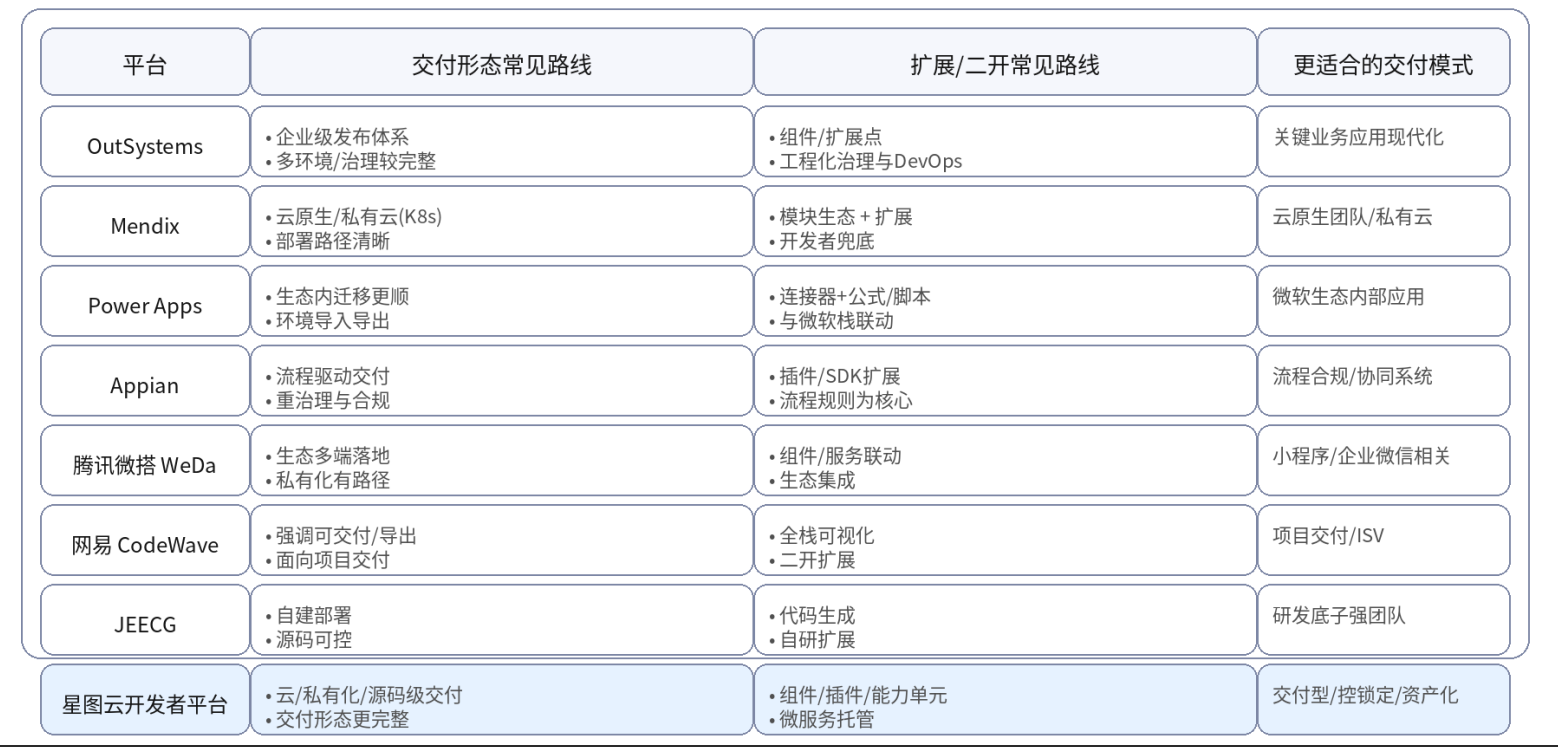
Task: Select the highlighted 星图云开发者平台 cell
Action: tap(144, 704)
